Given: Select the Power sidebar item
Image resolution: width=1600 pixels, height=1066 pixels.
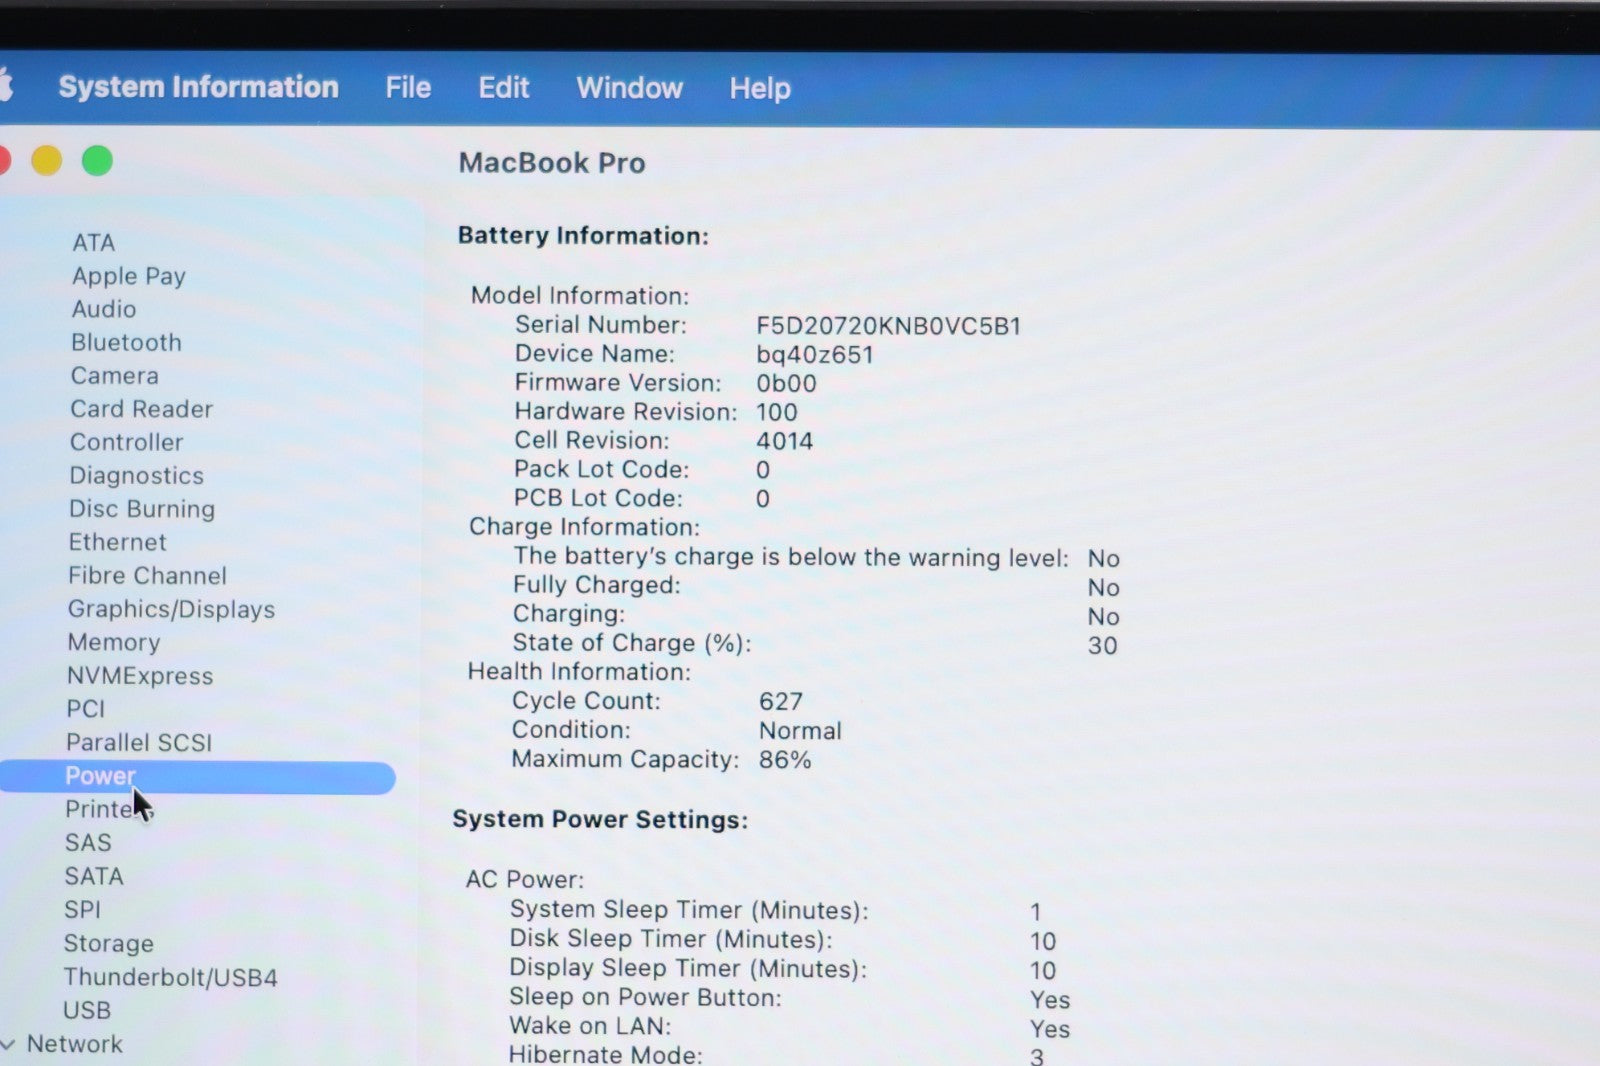Looking at the screenshot, I should coord(100,776).
